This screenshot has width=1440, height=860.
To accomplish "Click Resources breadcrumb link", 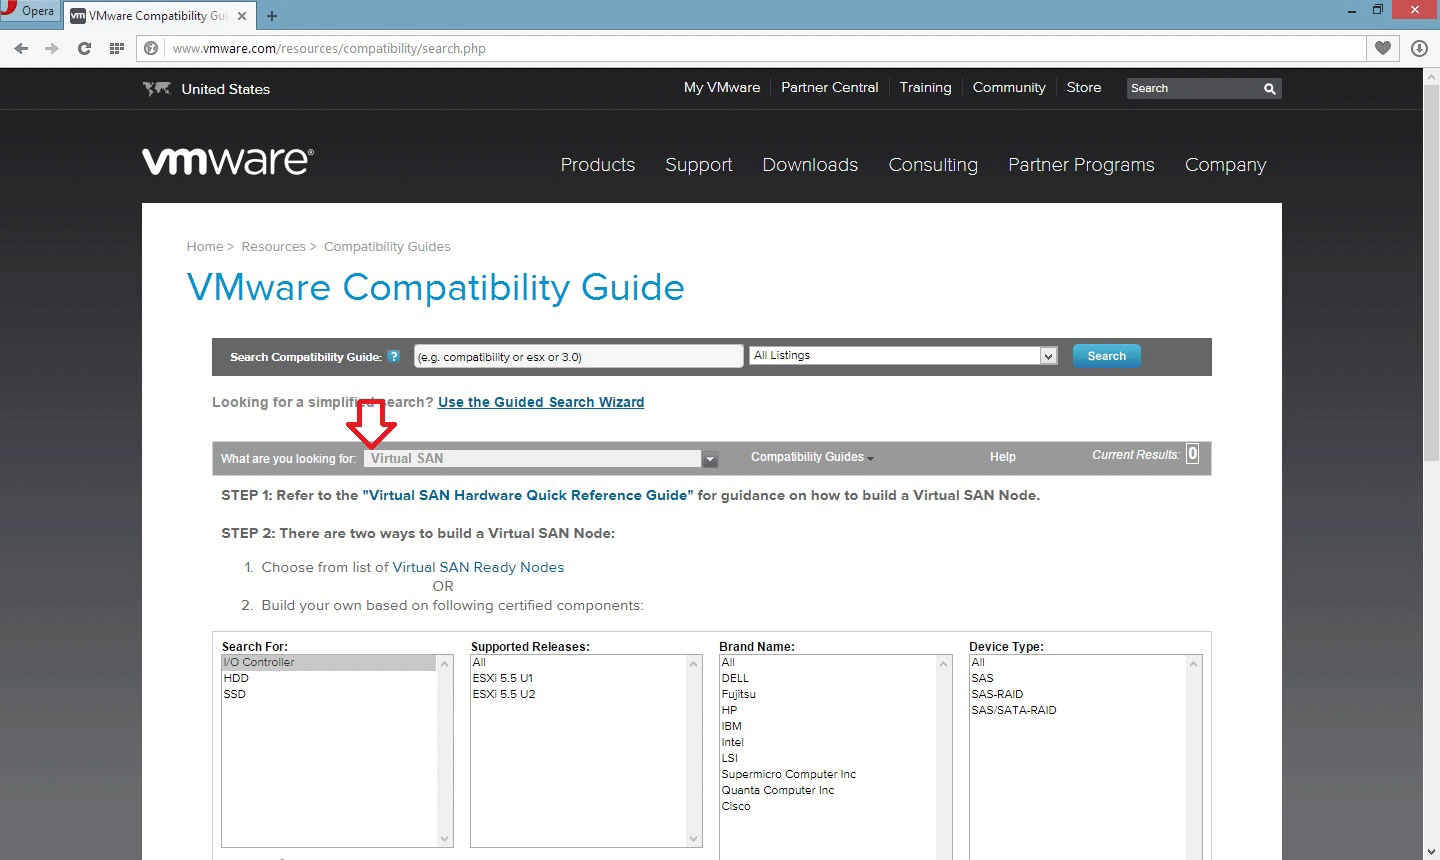I will pyautogui.click(x=273, y=247).
